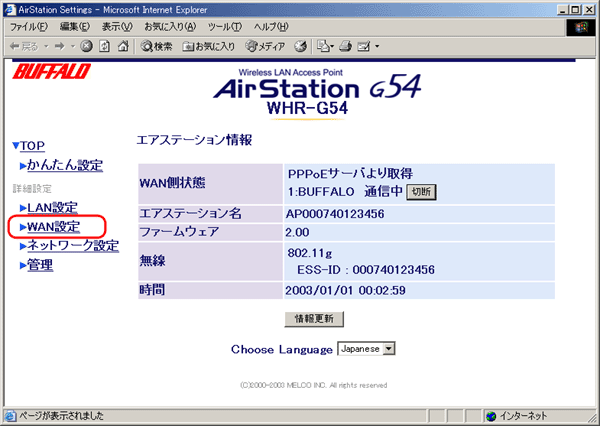Screen dimensions: 600x426
Task: Open the 検索 search toolbar button
Action: tap(158, 46)
